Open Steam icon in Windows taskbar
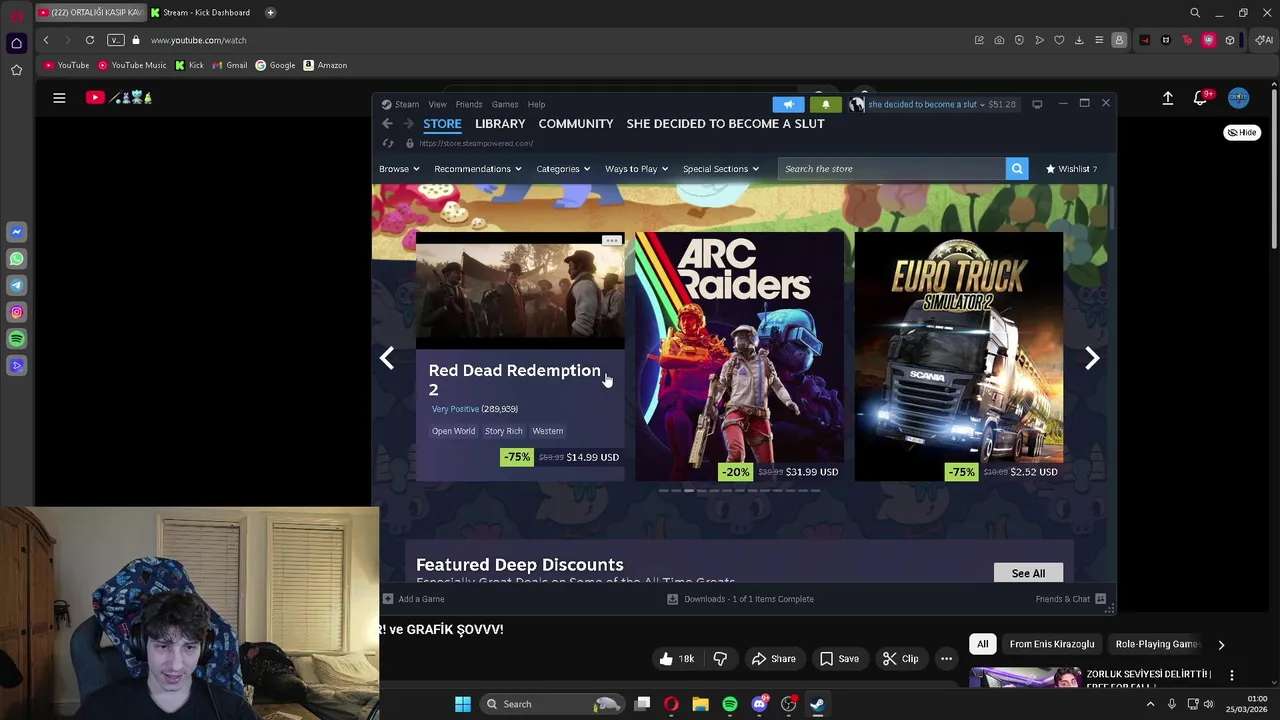Viewport: 1280px width, 720px height. (x=817, y=704)
